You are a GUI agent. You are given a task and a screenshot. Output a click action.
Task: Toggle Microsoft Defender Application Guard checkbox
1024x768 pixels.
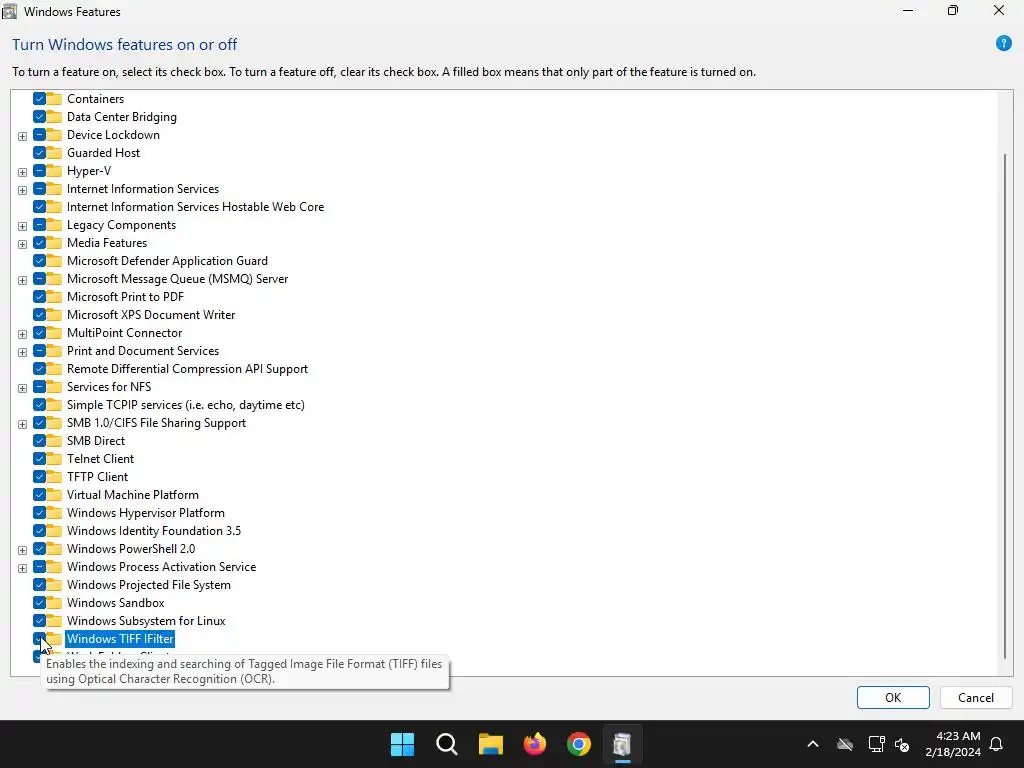(39, 261)
